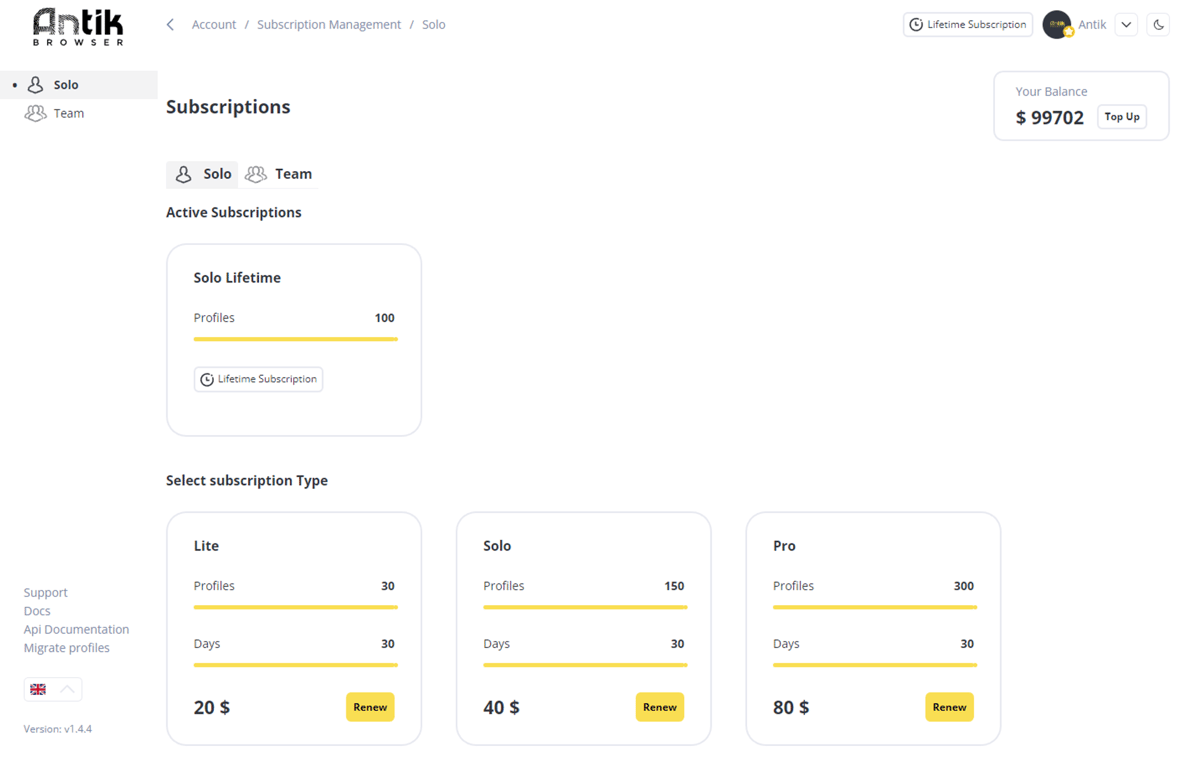Image resolution: width=1188 pixels, height=768 pixels.
Task: Renew the Lite 20 $ plan
Action: [x=370, y=707]
